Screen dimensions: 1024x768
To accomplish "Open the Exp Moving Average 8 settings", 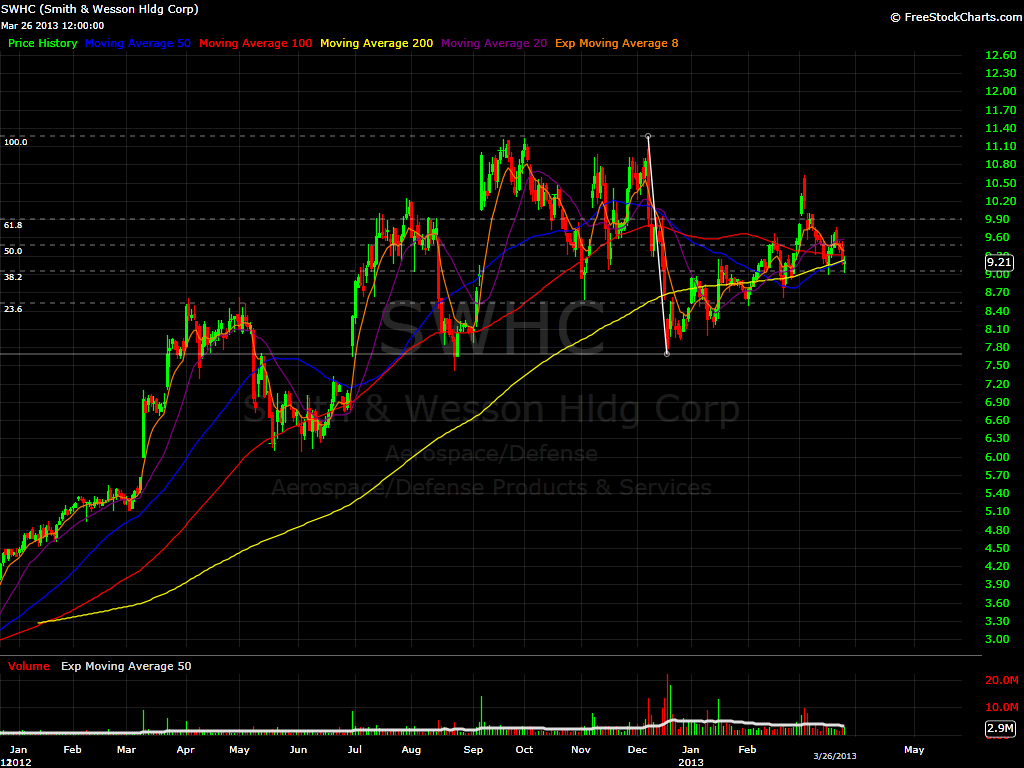I will coord(616,43).
